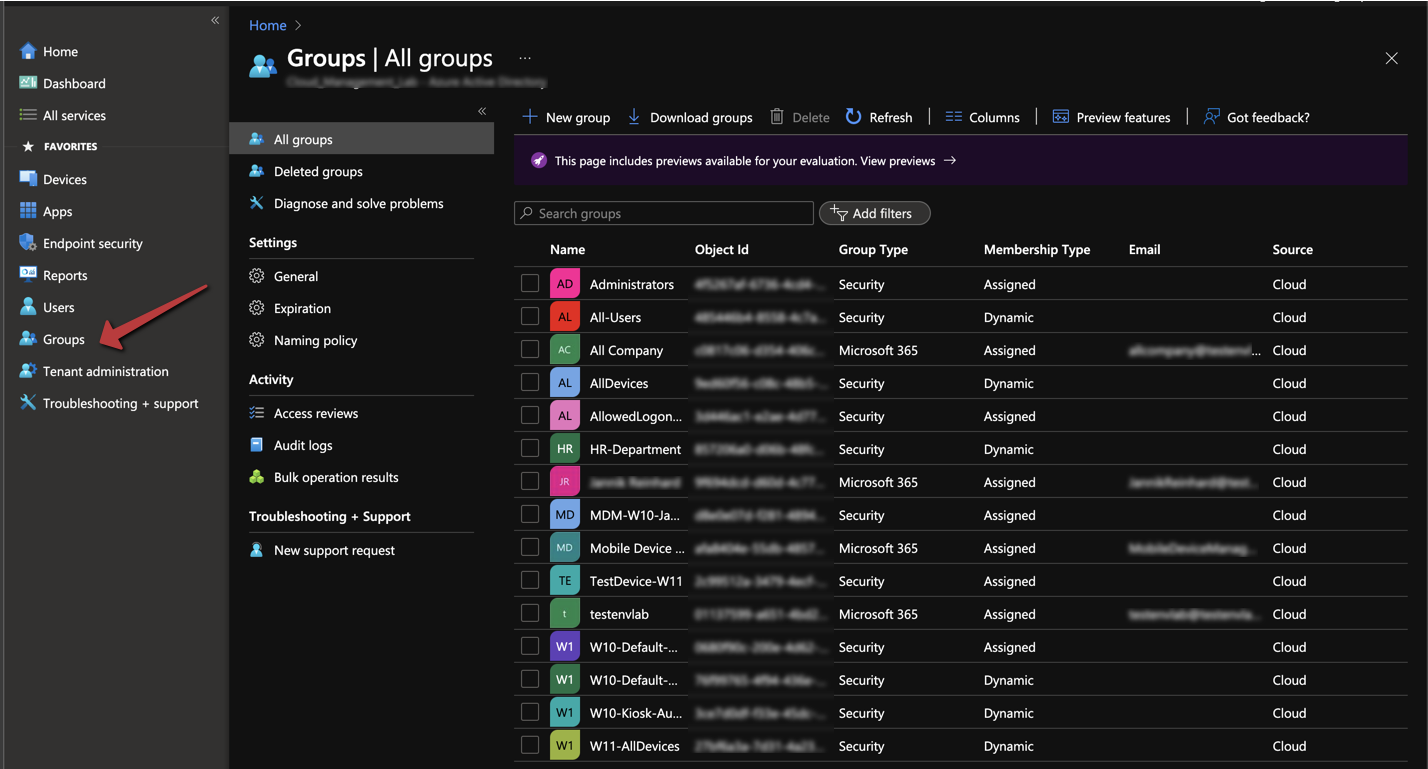Collapse the left sidebar using the double chevron
1428x769 pixels.
(x=214, y=19)
